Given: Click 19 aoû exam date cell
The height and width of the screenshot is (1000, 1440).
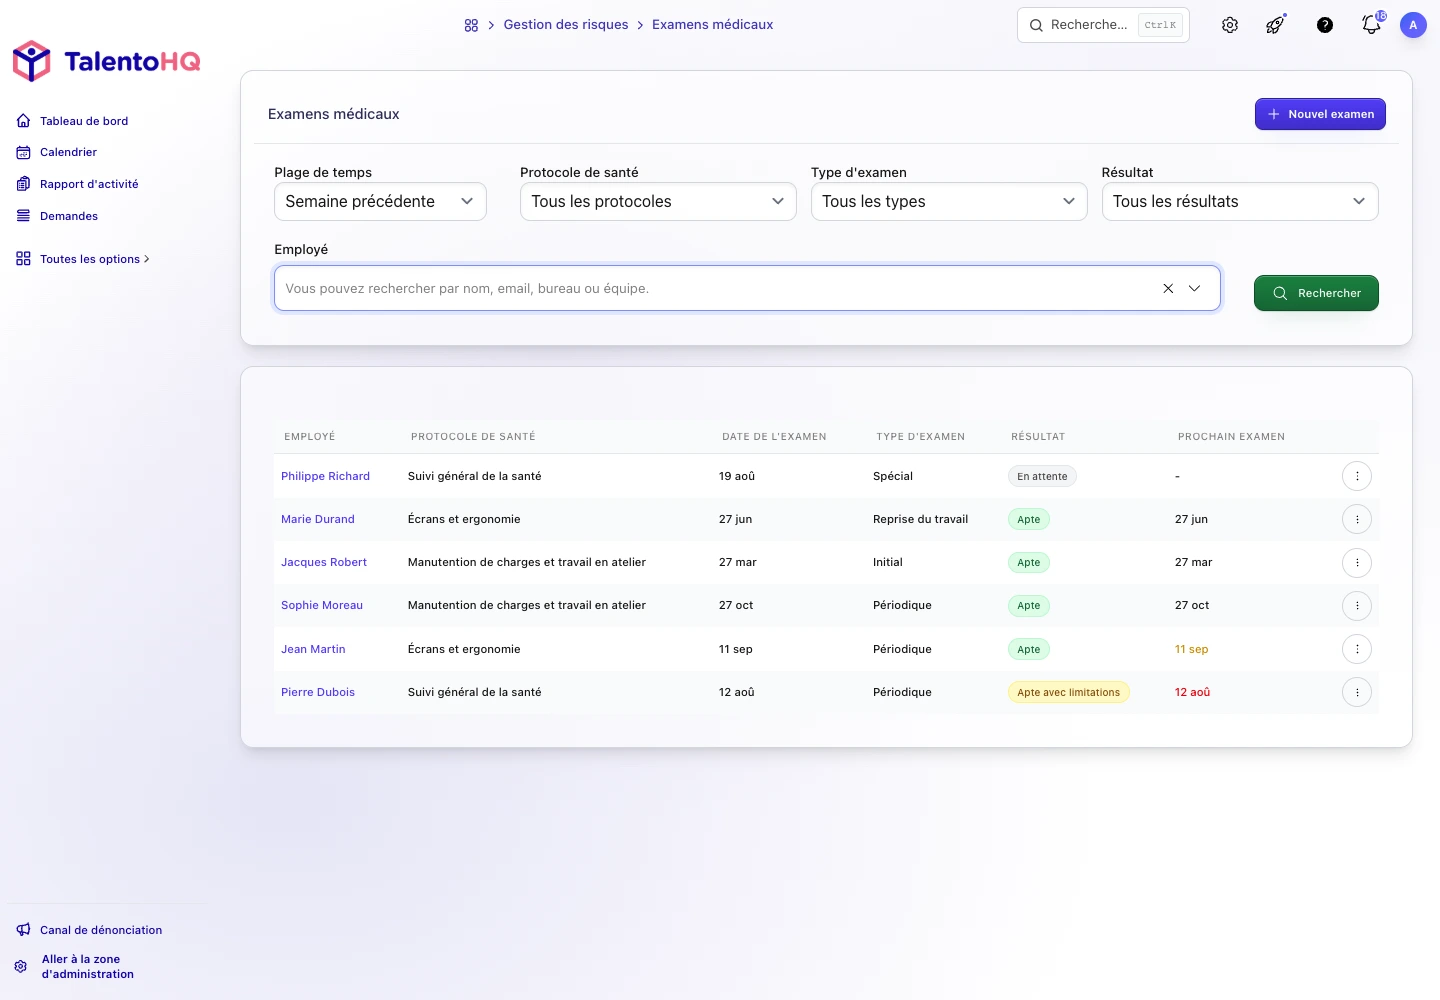Looking at the screenshot, I should tap(737, 476).
